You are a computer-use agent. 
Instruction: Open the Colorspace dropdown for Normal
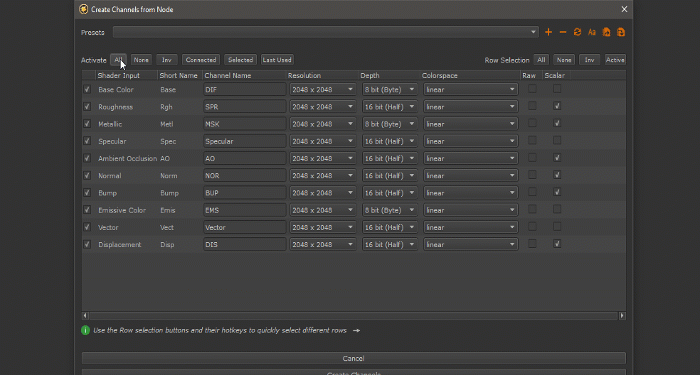click(471, 175)
